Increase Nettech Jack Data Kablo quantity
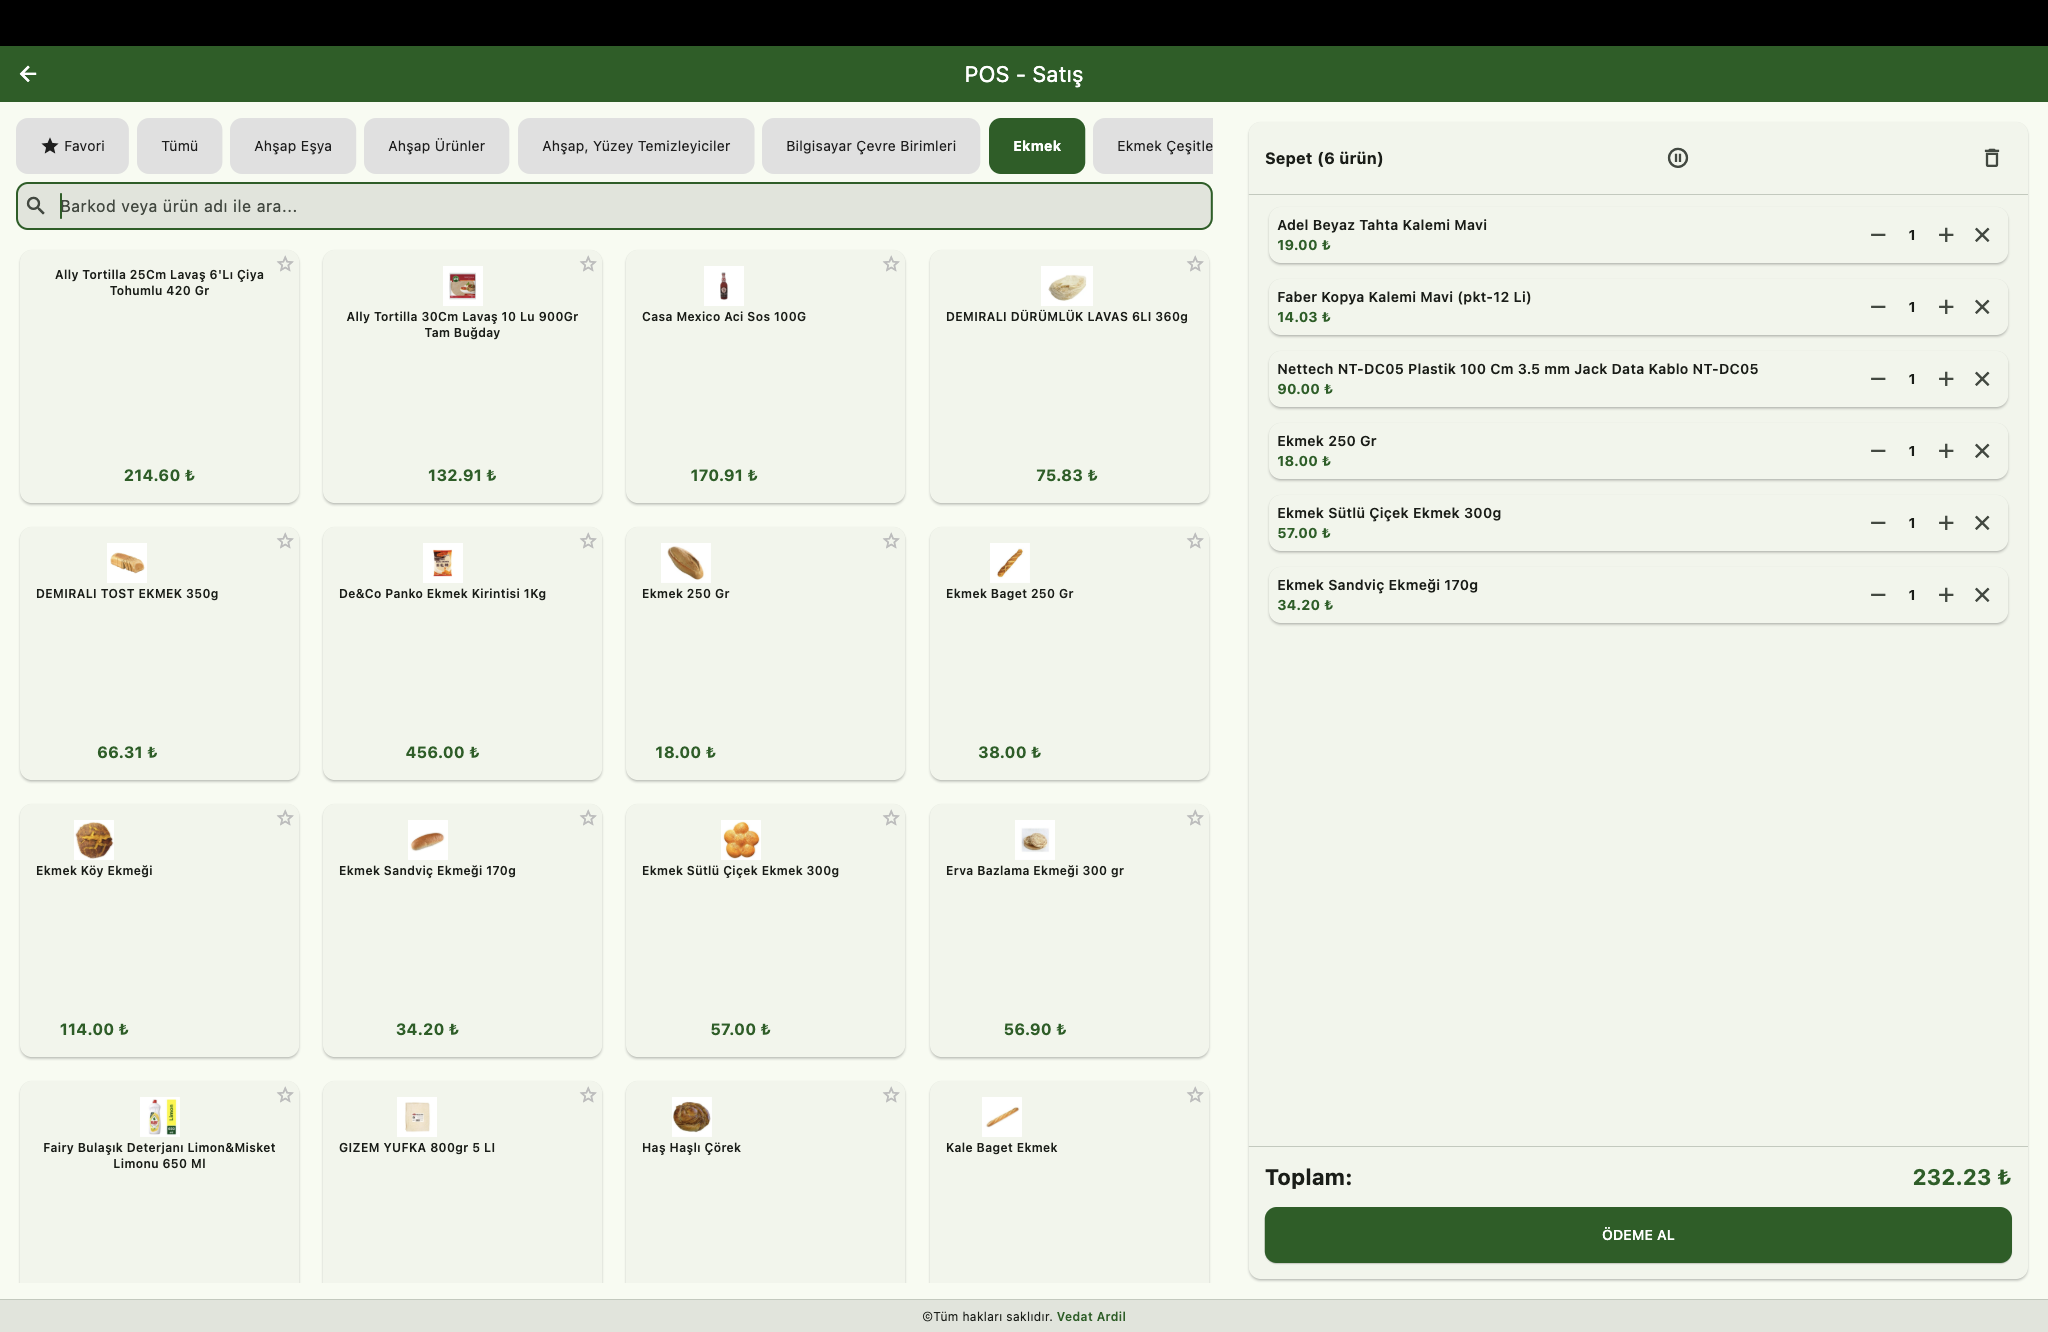The height and width of the screenshot is (1332, 2048). coord(1945,379)
